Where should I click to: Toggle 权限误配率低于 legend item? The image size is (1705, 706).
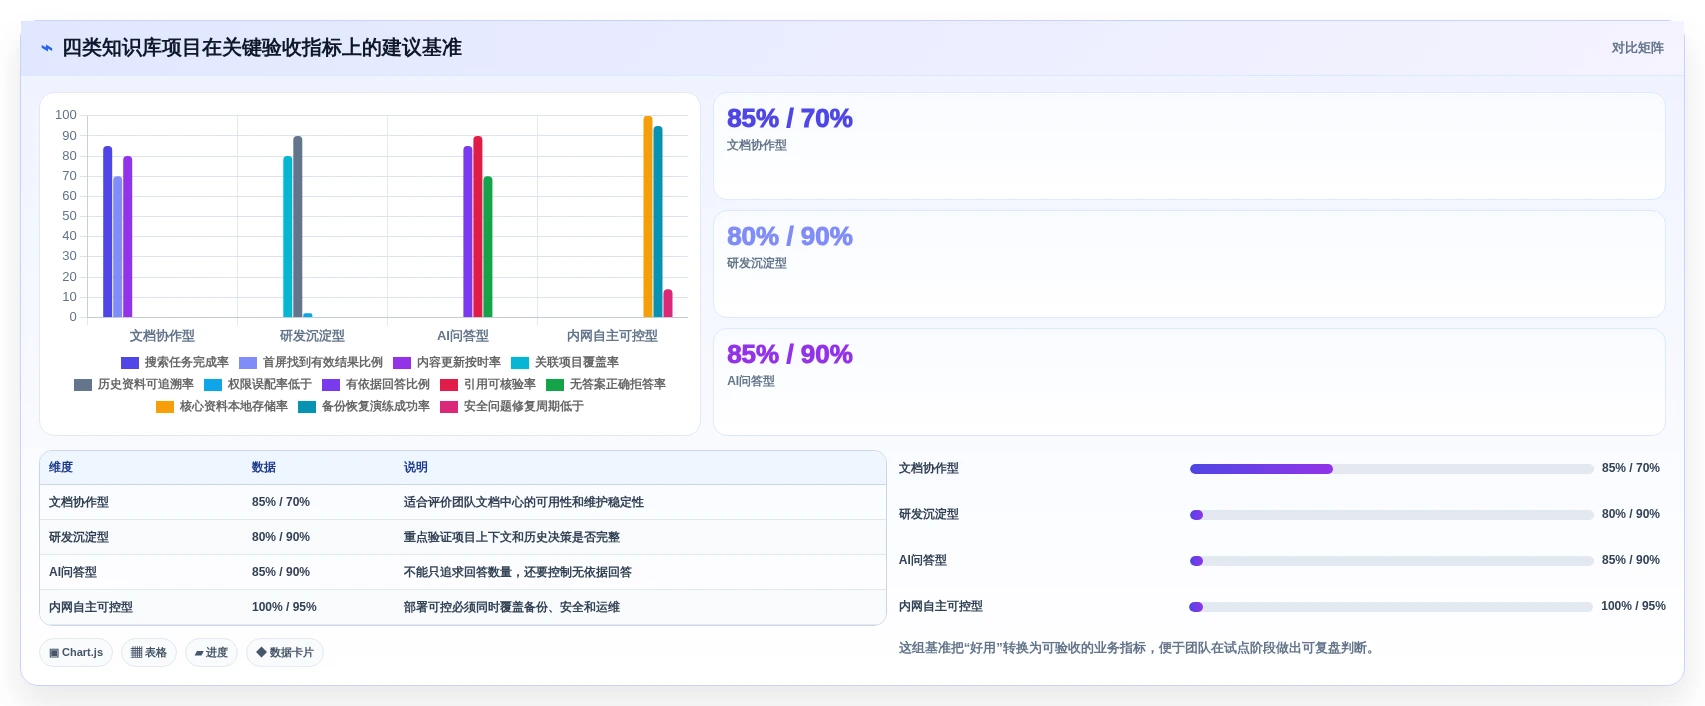pyautogui.click(x=258, y=385)
